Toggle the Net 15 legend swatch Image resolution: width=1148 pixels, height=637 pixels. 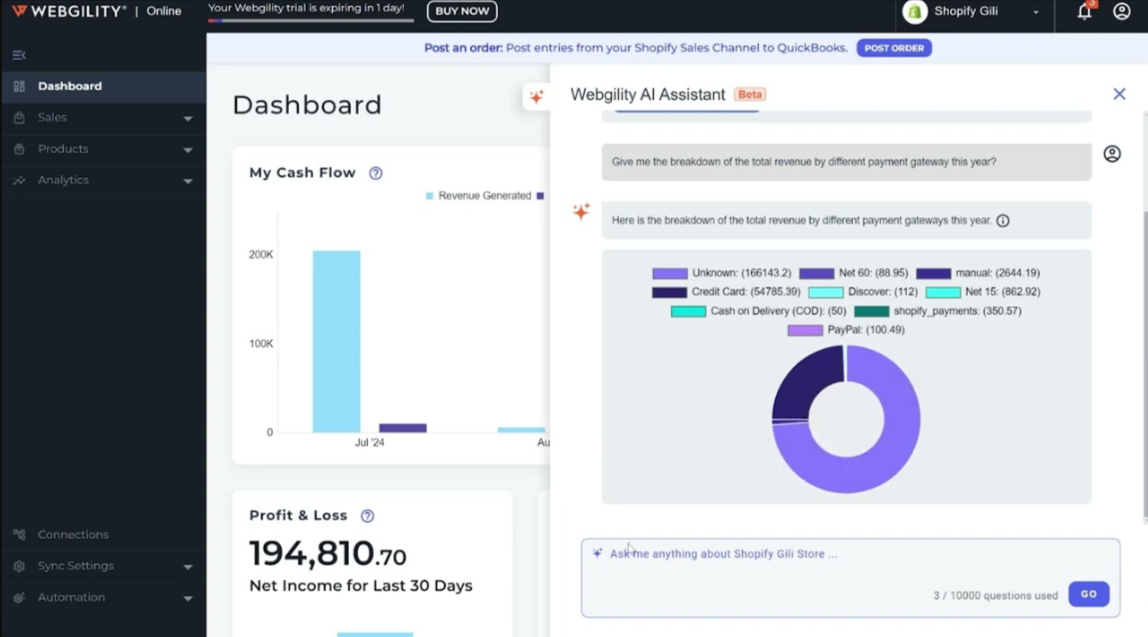click(943, 292)
